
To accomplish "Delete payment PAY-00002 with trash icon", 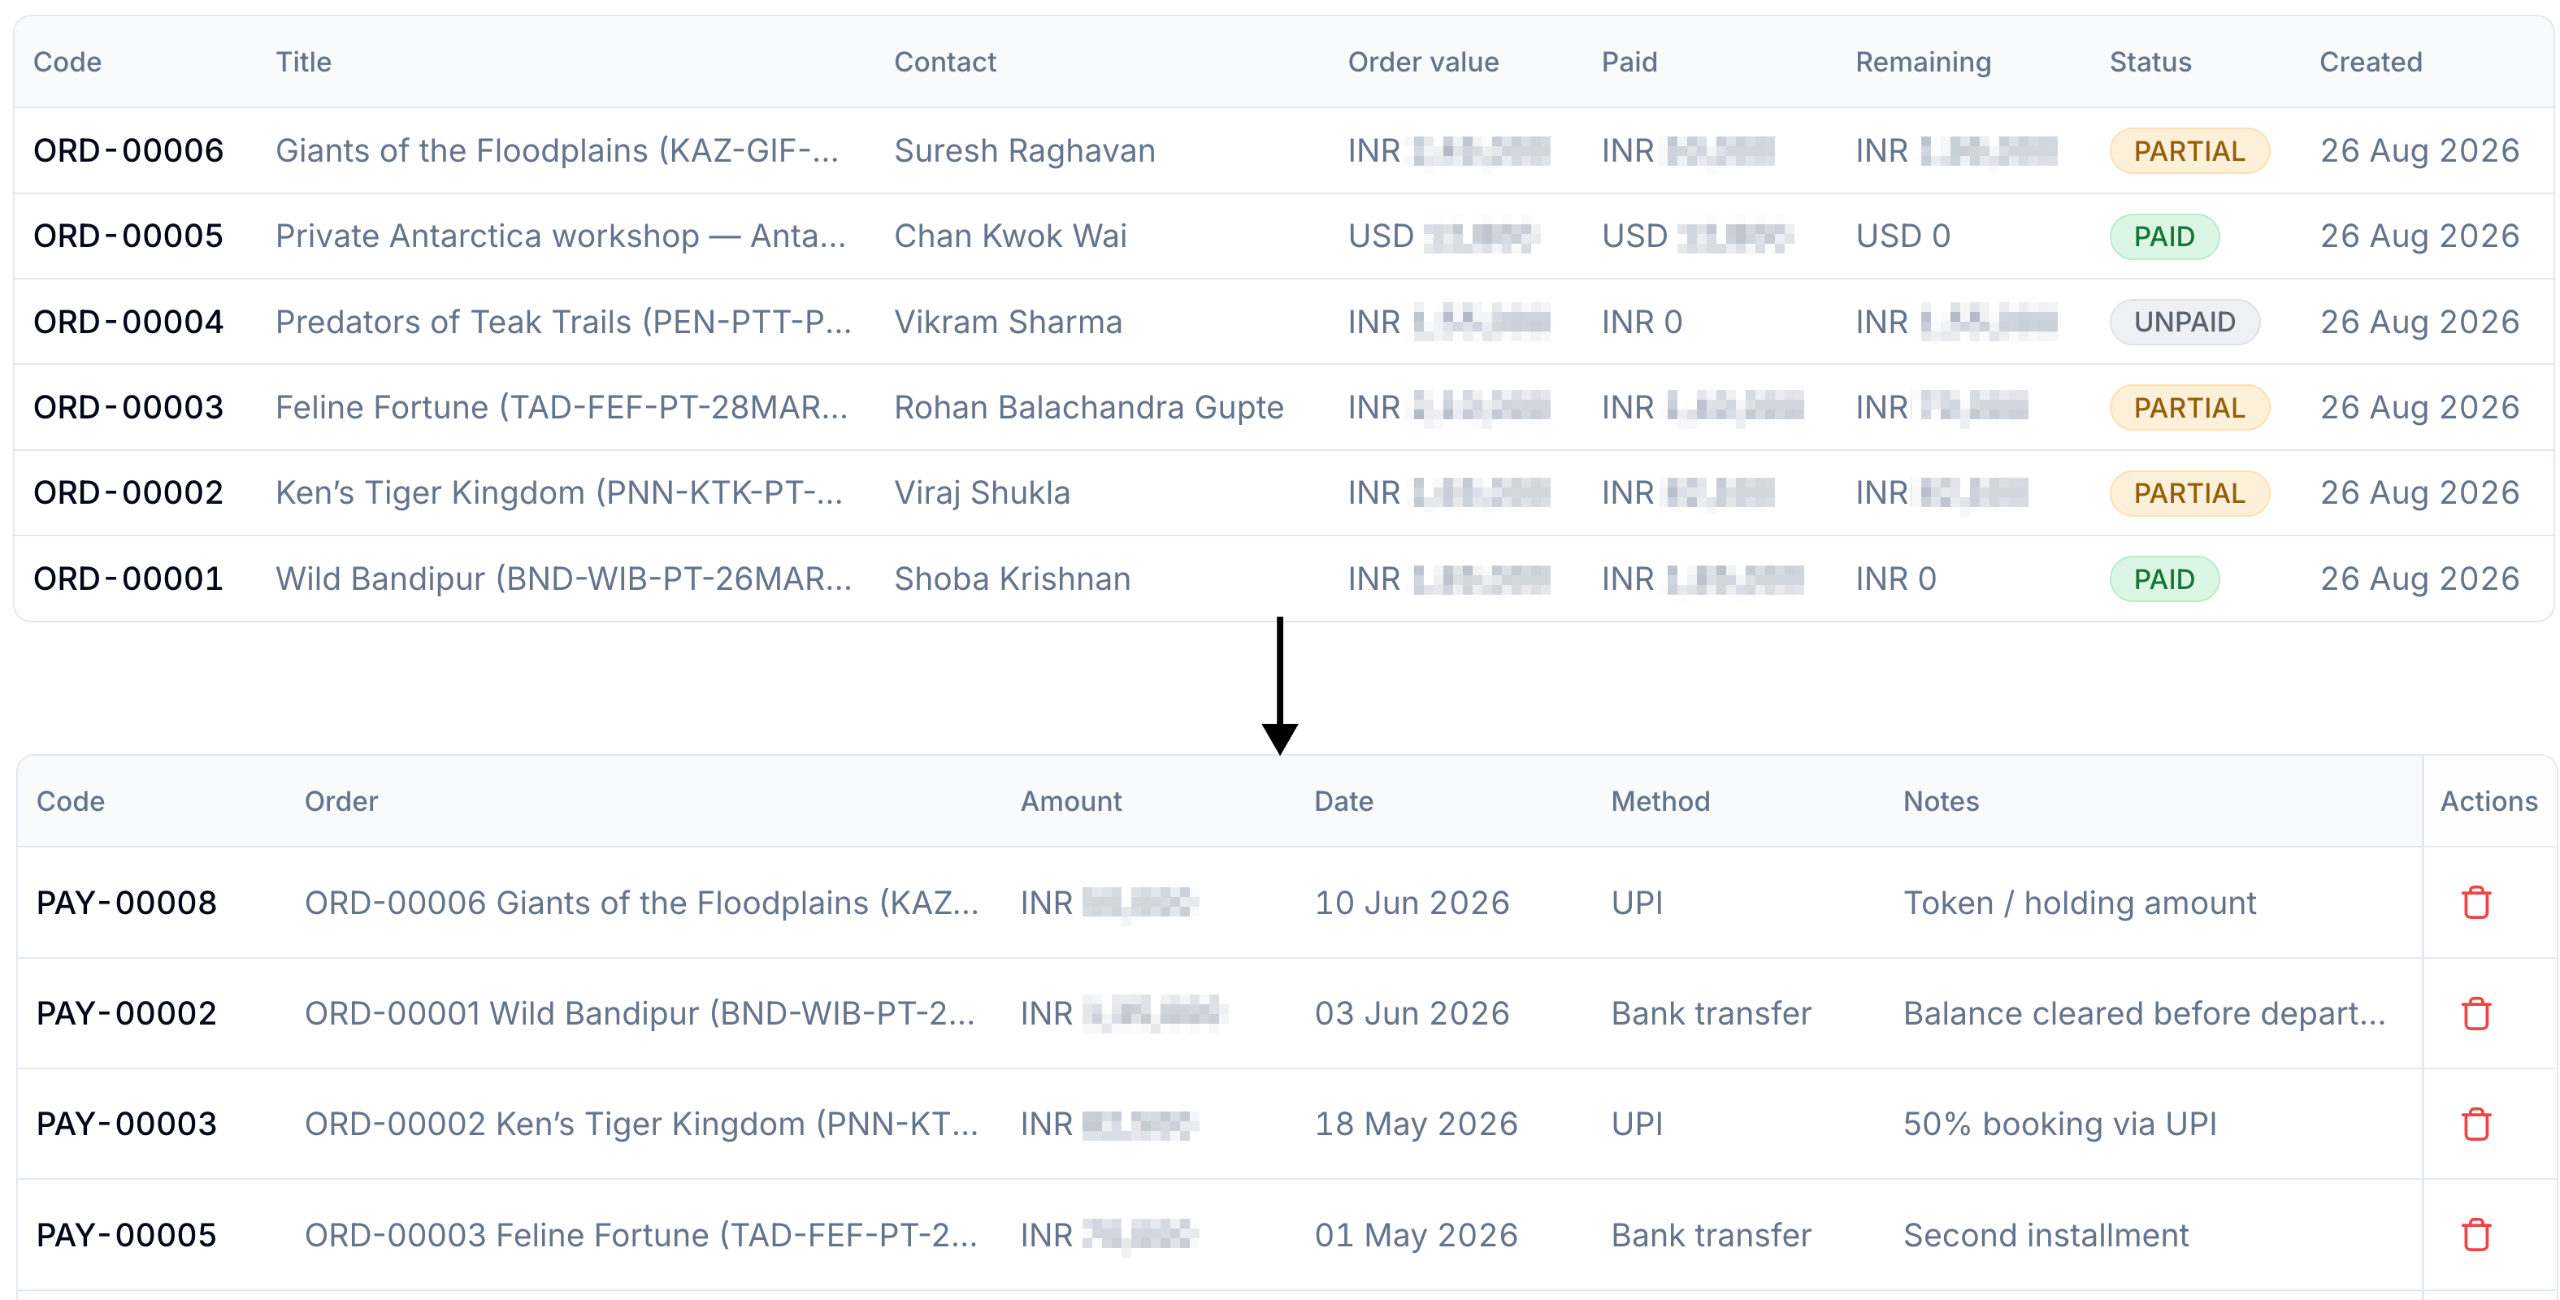I will pos(2475,1013).
